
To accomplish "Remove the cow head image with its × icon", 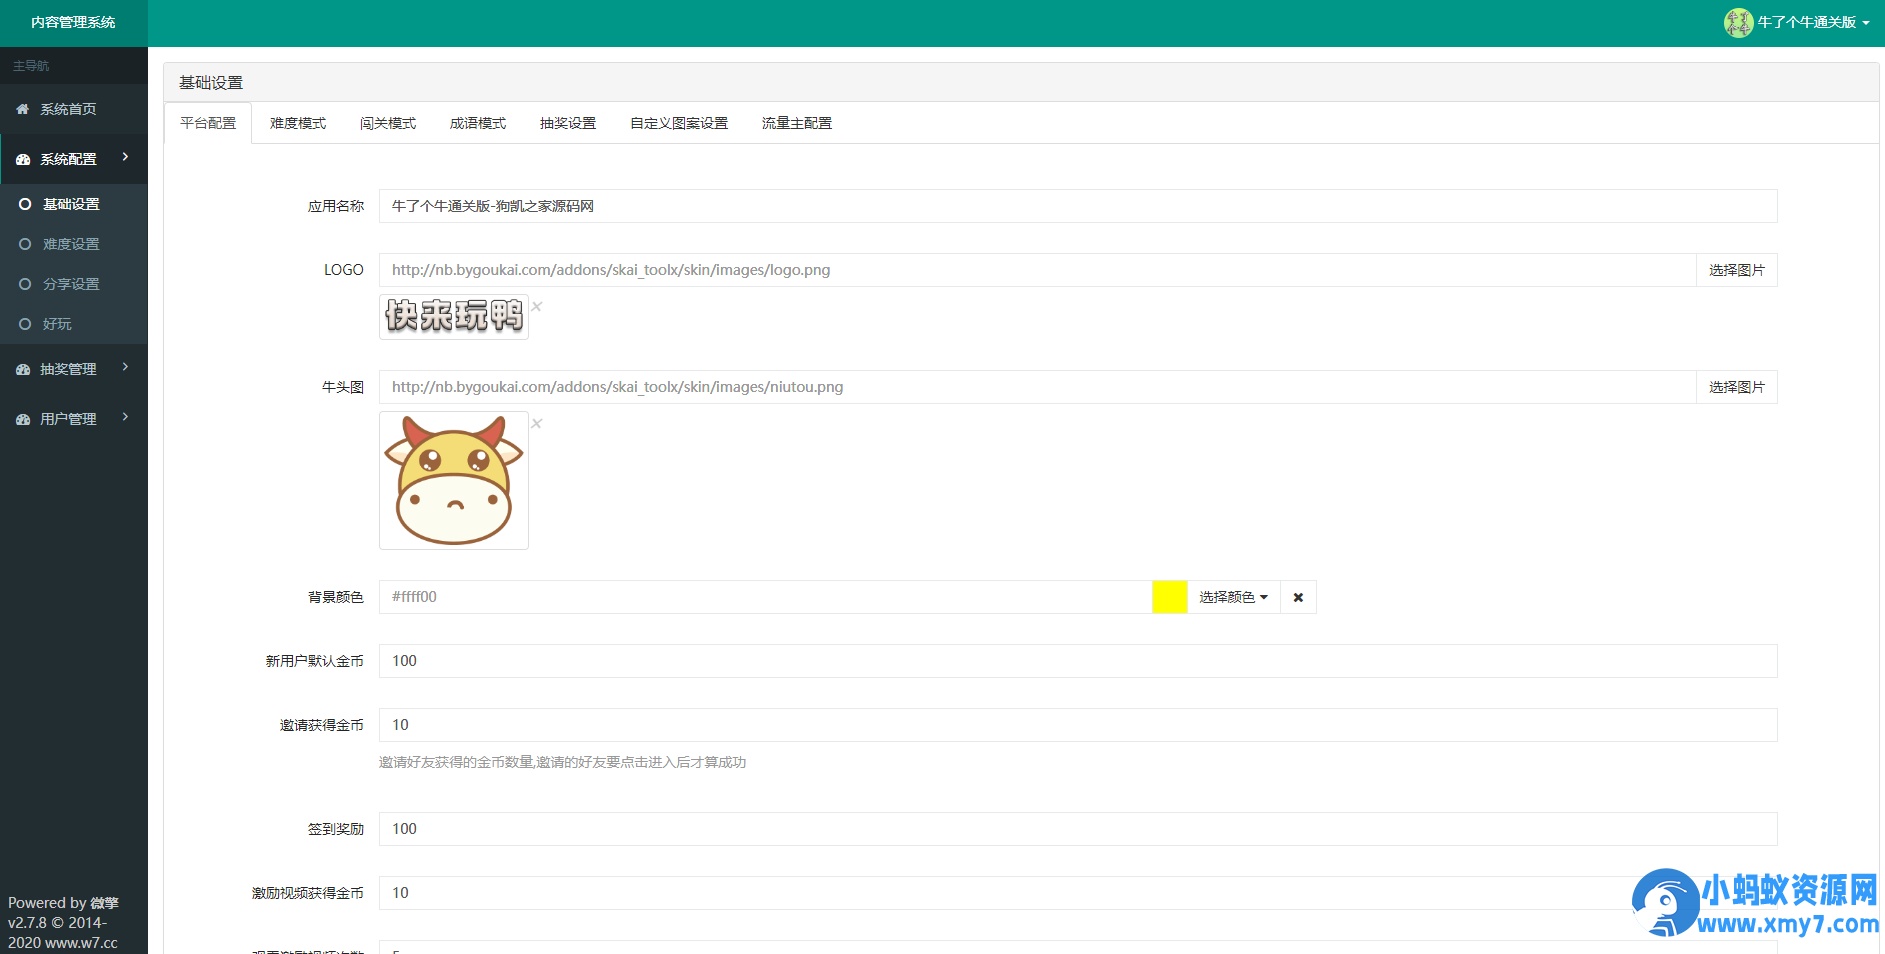I will point(537,424).
